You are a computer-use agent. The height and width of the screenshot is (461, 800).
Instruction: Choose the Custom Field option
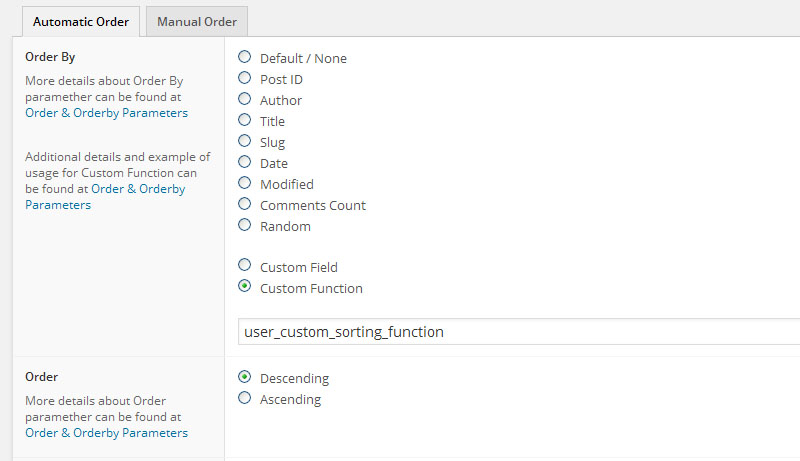tap(244, 265)
